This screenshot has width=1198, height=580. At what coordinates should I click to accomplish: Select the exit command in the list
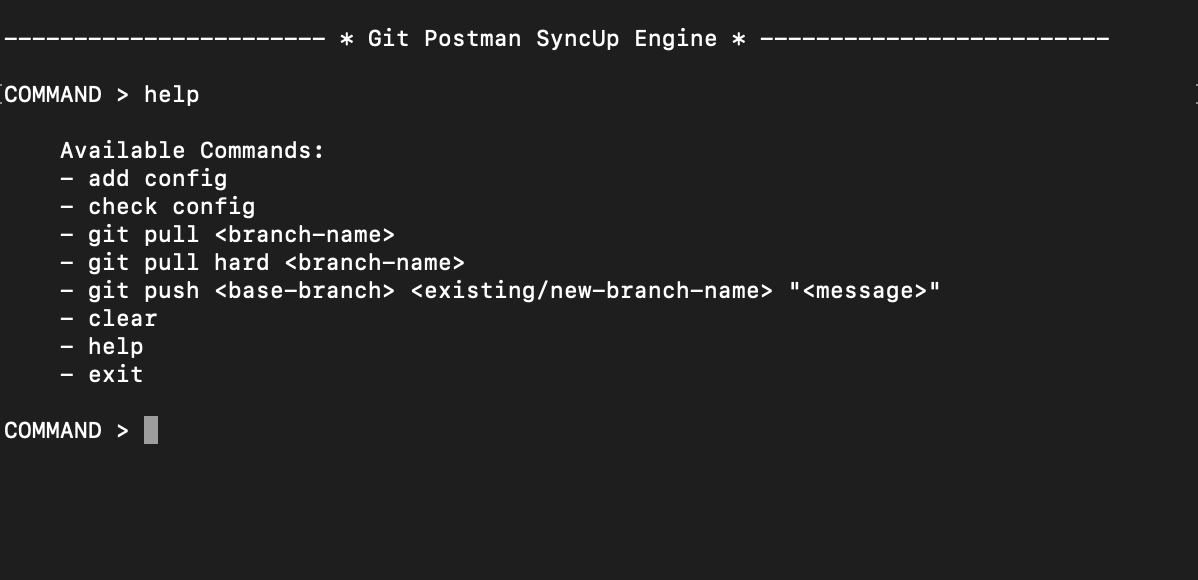click(x=115, y=375)
